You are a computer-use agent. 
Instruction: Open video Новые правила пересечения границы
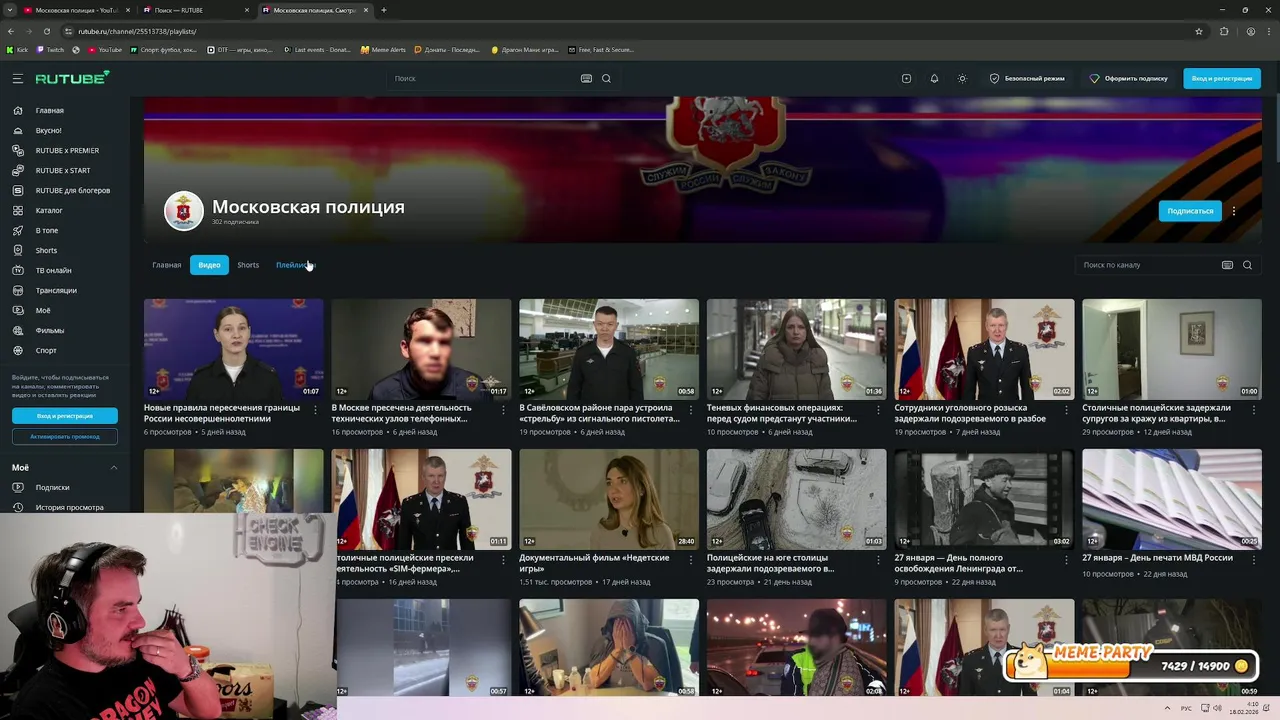click(x=234, y=349)
